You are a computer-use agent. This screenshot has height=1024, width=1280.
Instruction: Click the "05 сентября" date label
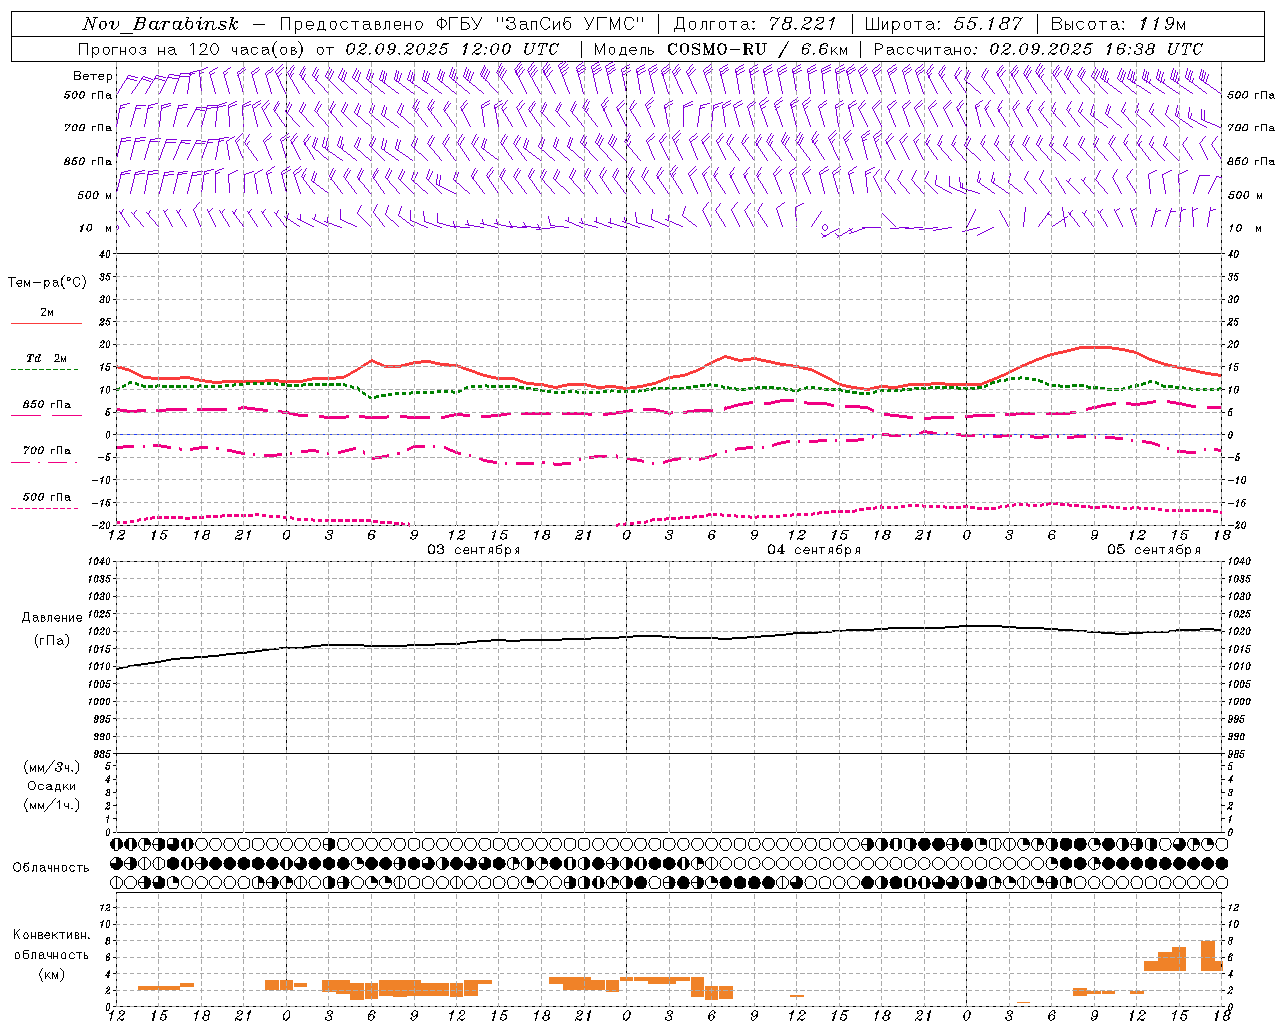click(1154, 550)
